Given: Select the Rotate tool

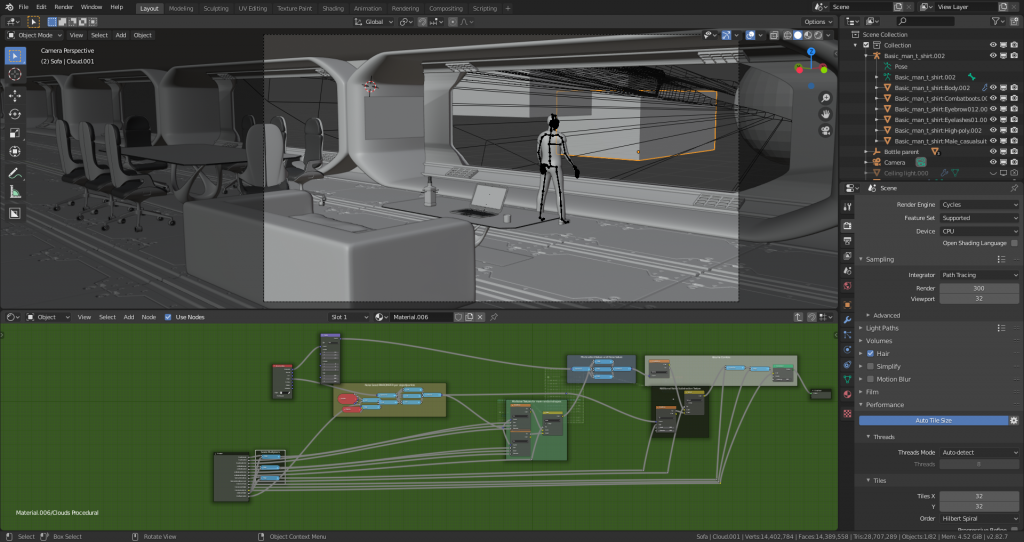Looking at the screenshot, I should coord(14,114).
